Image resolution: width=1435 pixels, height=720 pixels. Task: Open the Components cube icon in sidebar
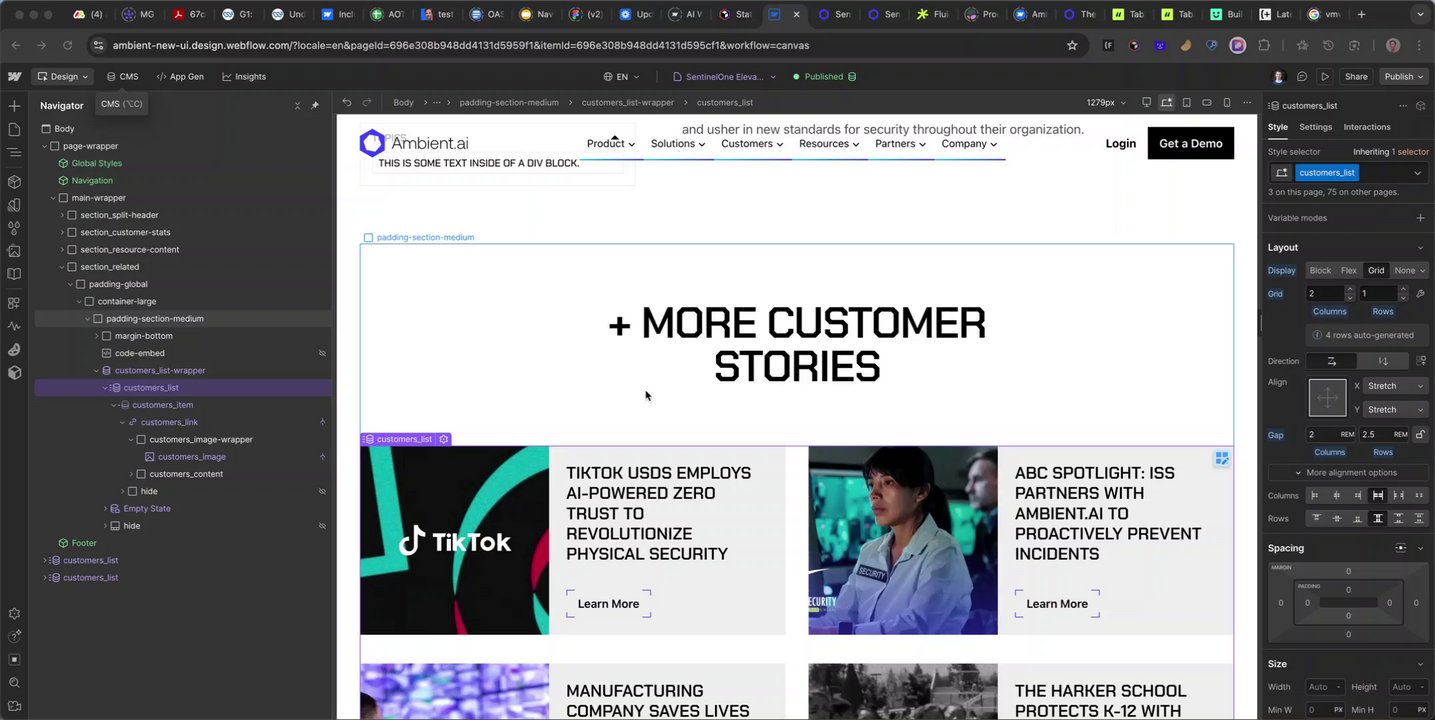[x=14, y=182]
